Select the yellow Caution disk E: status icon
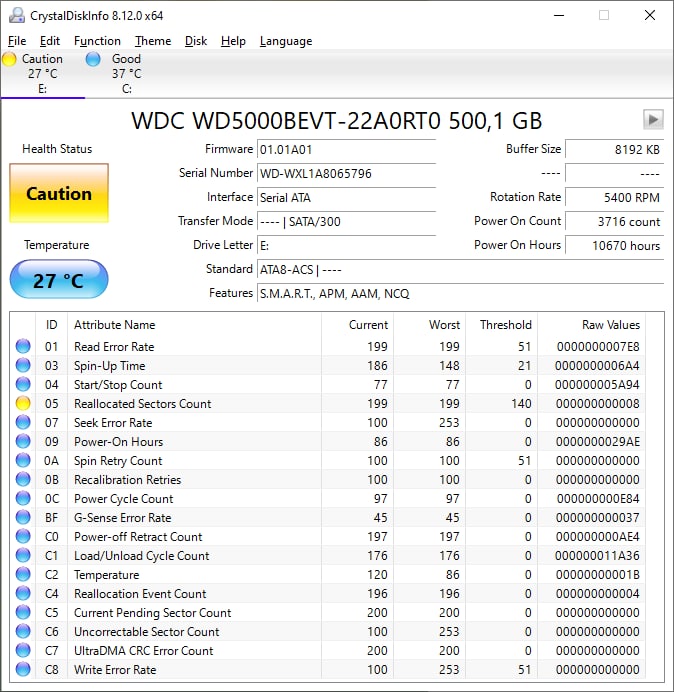 9,59
